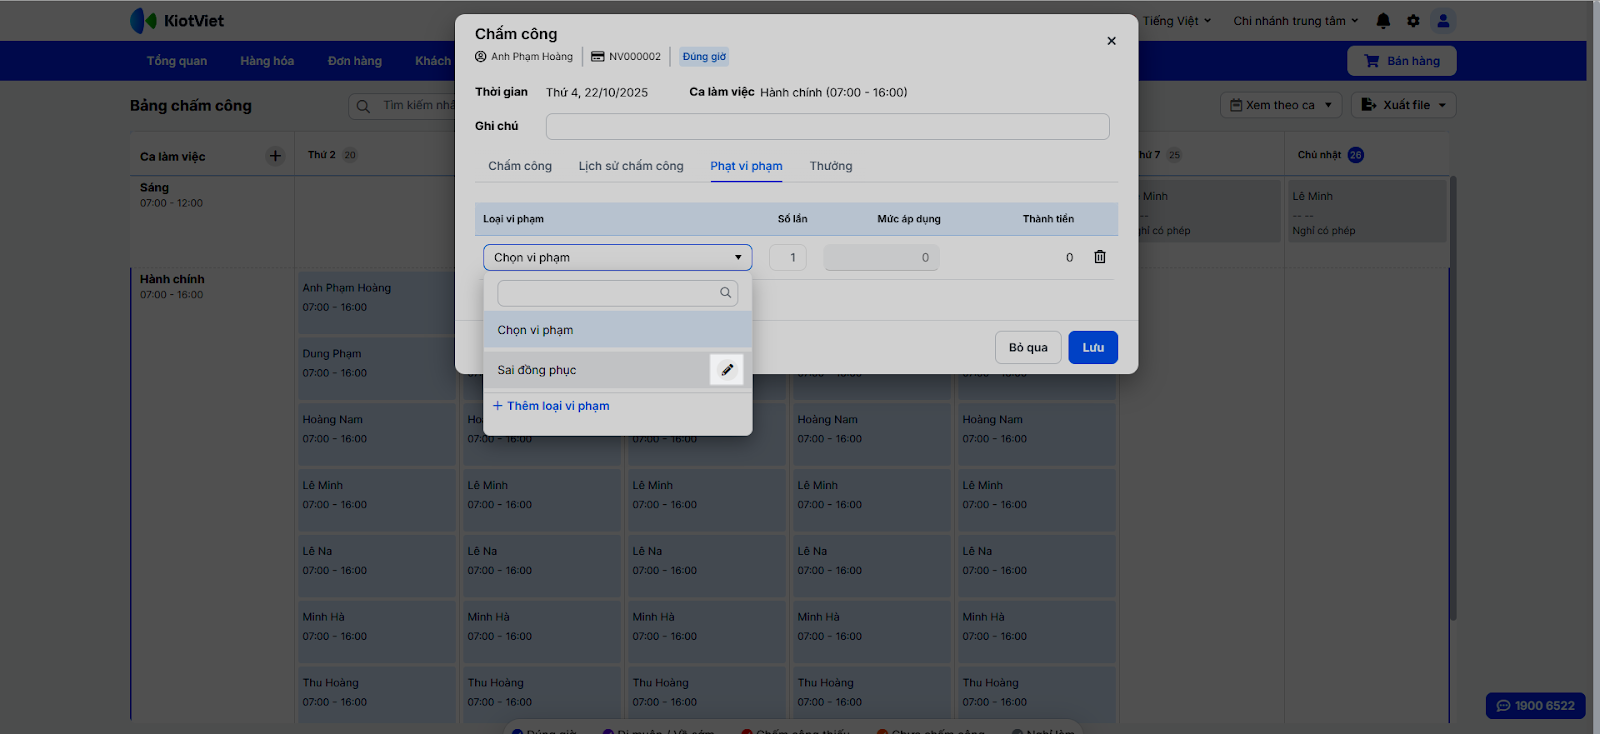
Task: Expand the Xem theo ca dropdown
Action: point(1281,105)
